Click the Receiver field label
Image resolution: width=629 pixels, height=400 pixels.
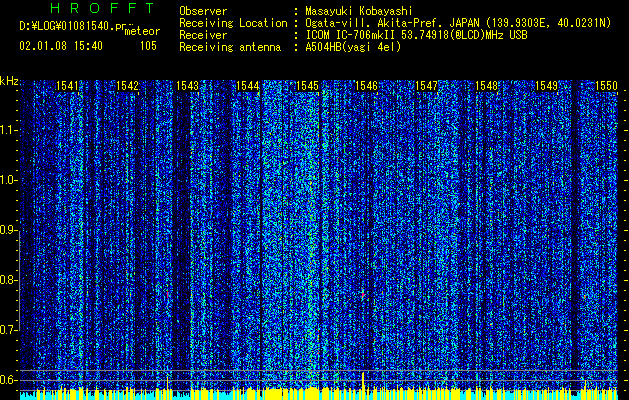pyautogui.click(x=203, y=35)
